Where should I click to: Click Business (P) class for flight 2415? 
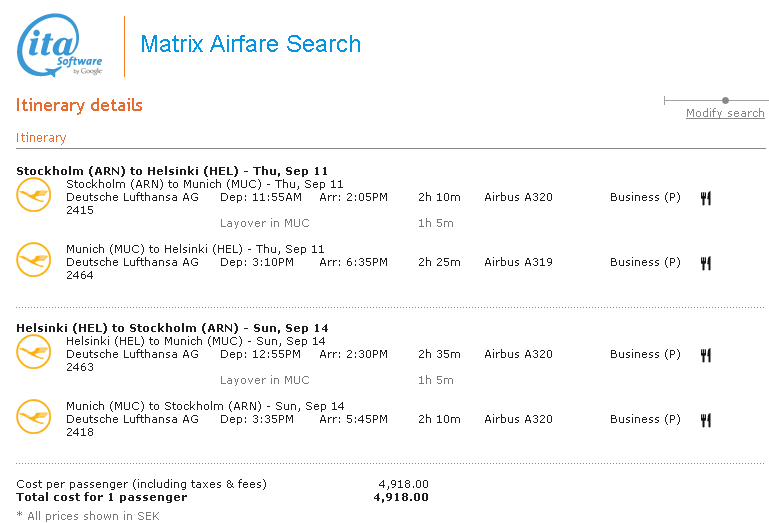645,197
